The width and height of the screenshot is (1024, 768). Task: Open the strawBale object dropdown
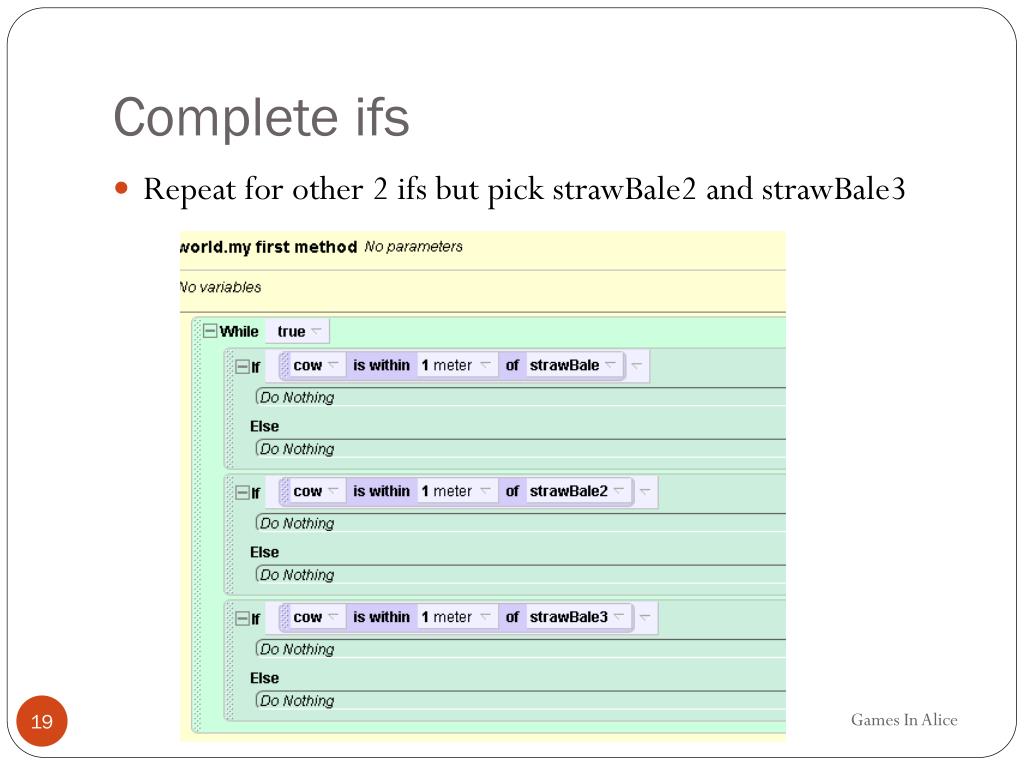click(x=611, y=364)
